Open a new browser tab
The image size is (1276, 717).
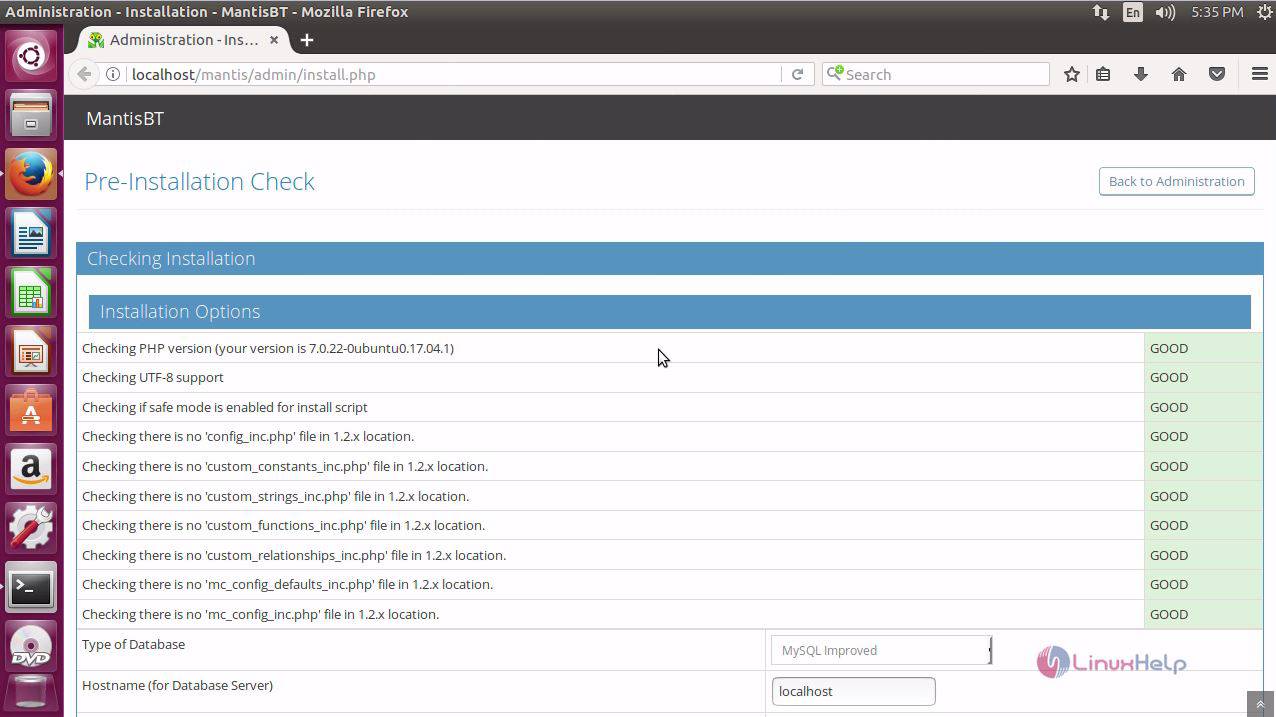(x=307, y=40)
